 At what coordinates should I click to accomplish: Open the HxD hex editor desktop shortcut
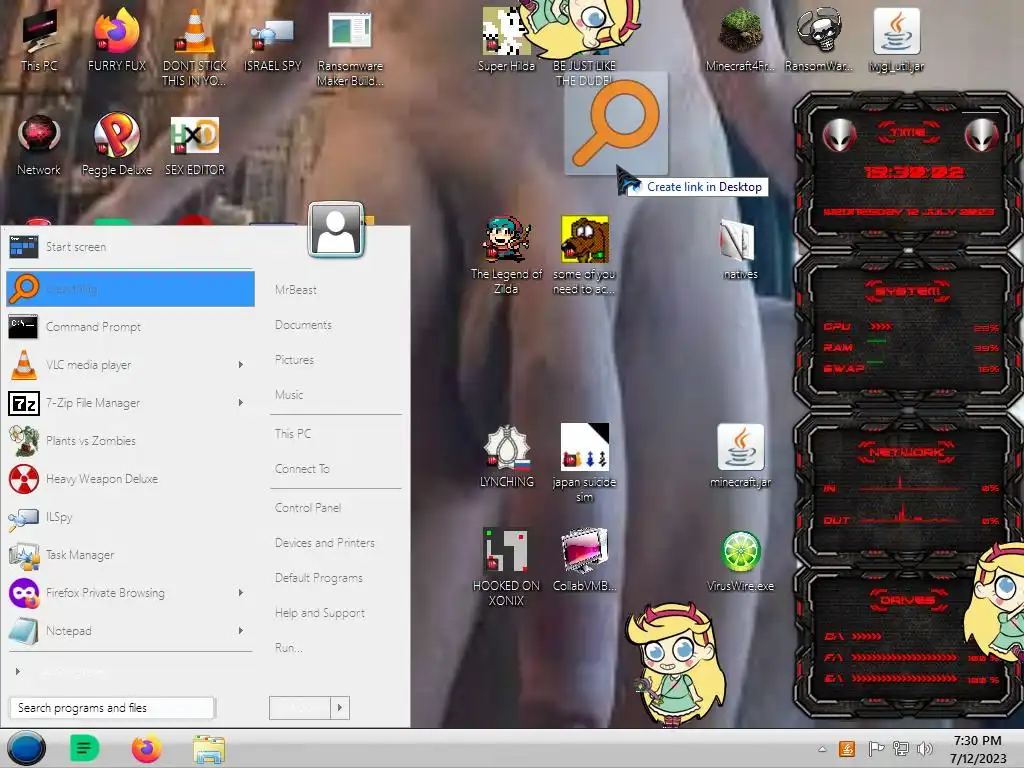click(195, 145)
